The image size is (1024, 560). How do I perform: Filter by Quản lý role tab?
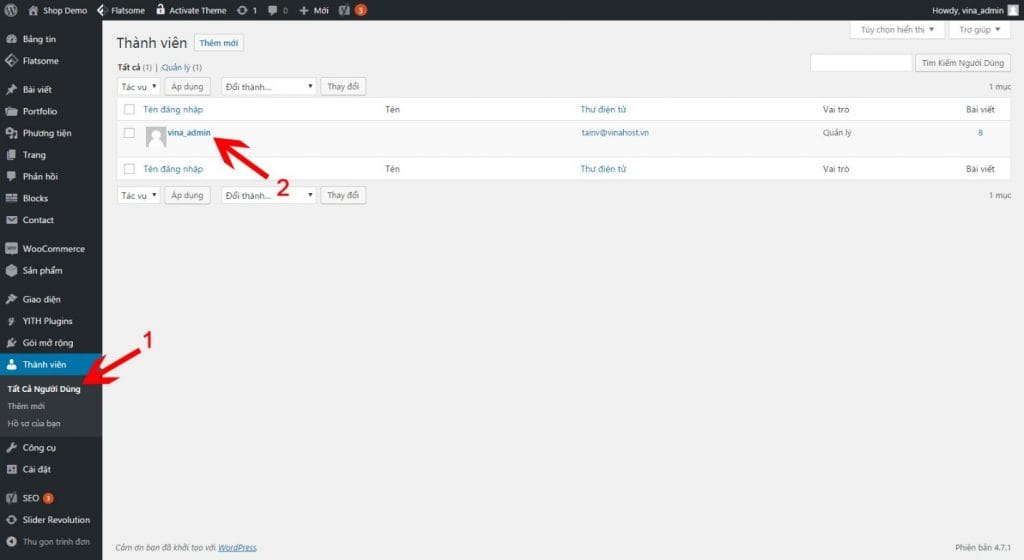[x=176, y=67]
